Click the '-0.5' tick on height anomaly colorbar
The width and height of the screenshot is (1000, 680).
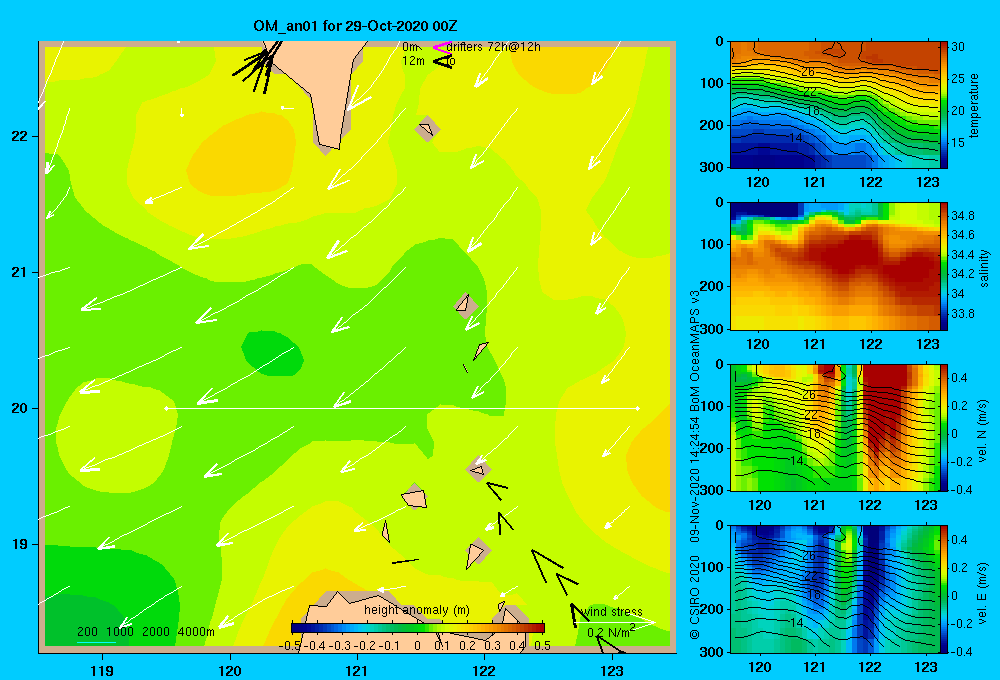[x=291, y=646]
